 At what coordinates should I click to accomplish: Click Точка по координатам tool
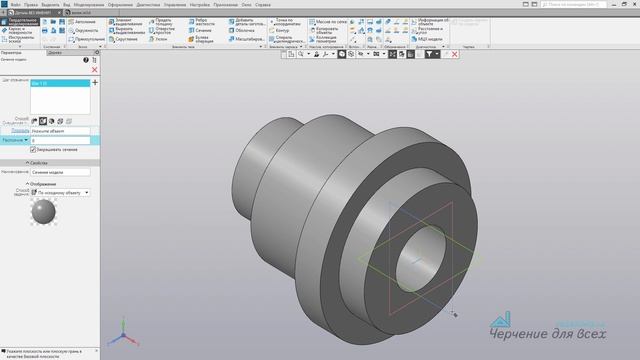(285, 22)
